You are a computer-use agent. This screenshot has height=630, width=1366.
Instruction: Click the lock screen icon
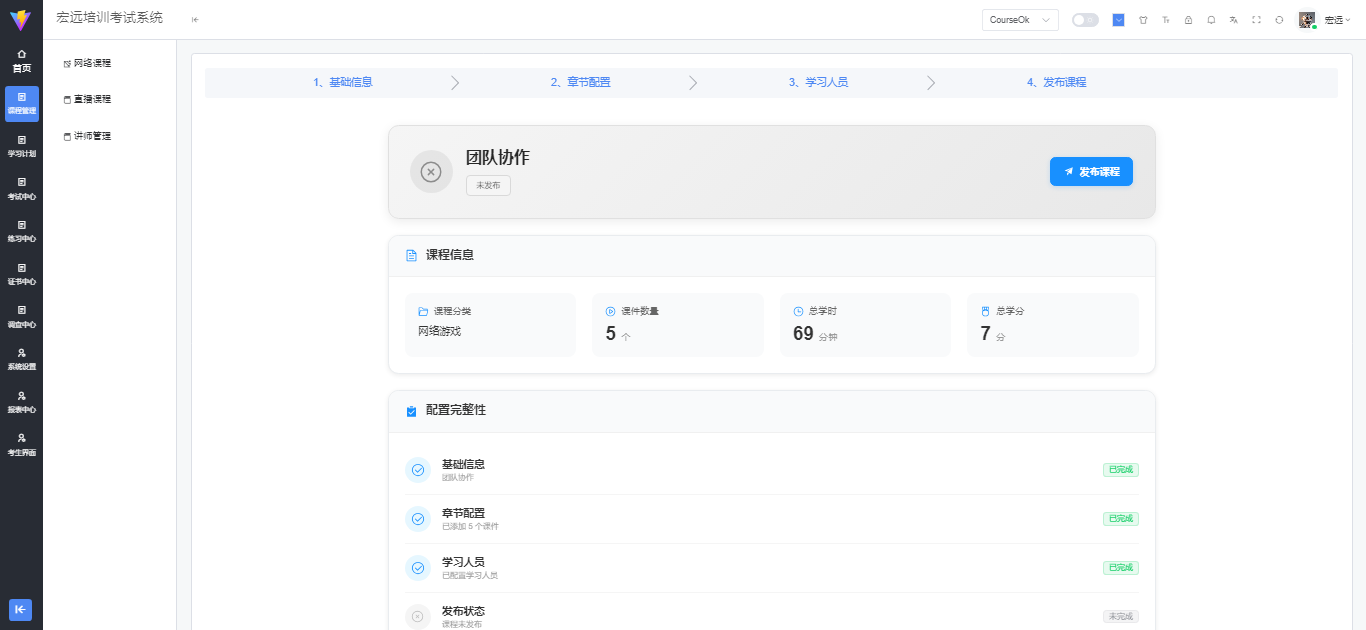pos(1188,19)
